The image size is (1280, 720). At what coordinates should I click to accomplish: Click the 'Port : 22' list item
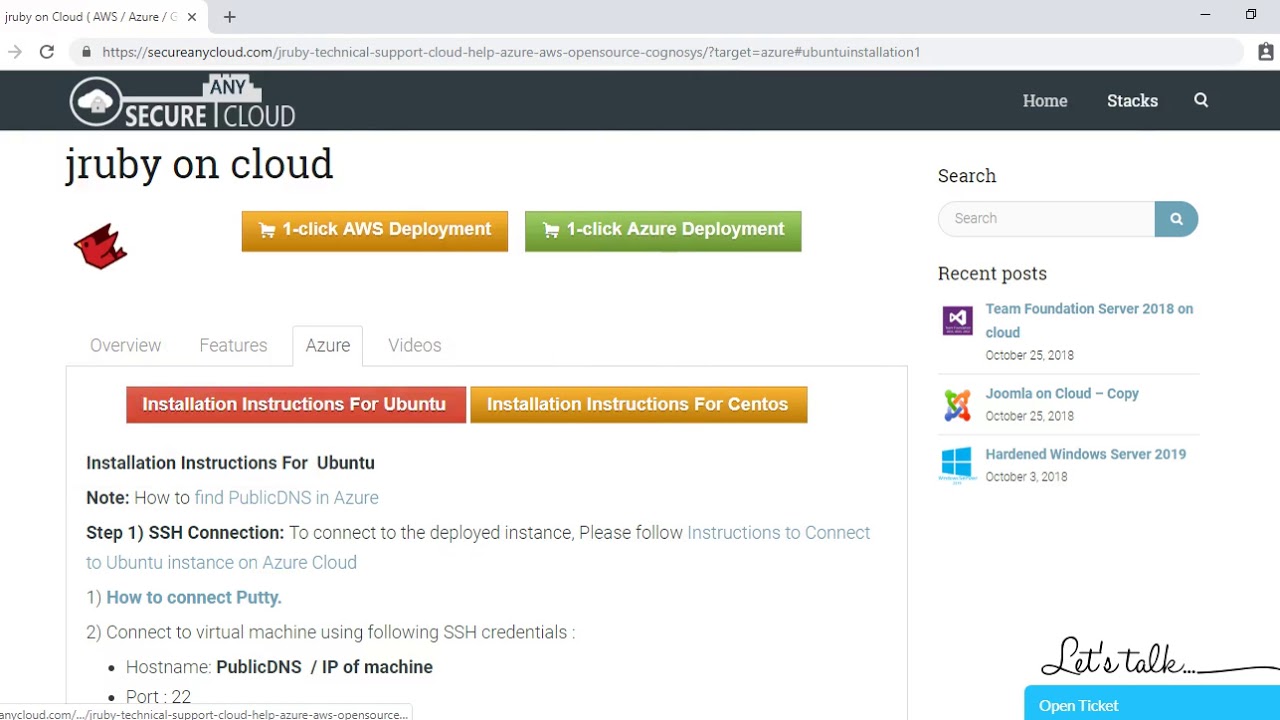(x=158, y=697)
